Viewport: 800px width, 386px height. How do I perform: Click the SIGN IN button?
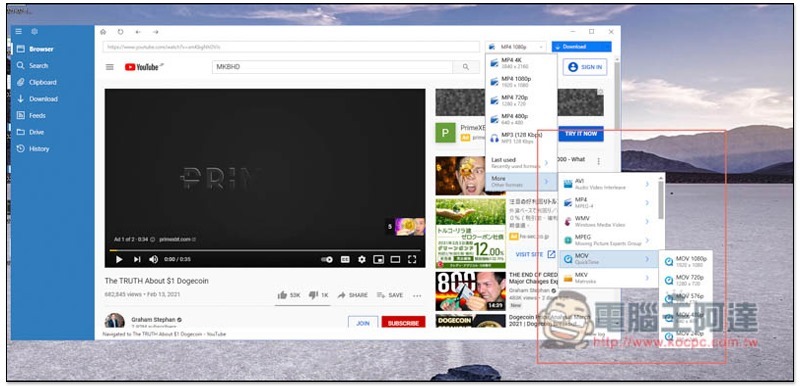(585, 67)
